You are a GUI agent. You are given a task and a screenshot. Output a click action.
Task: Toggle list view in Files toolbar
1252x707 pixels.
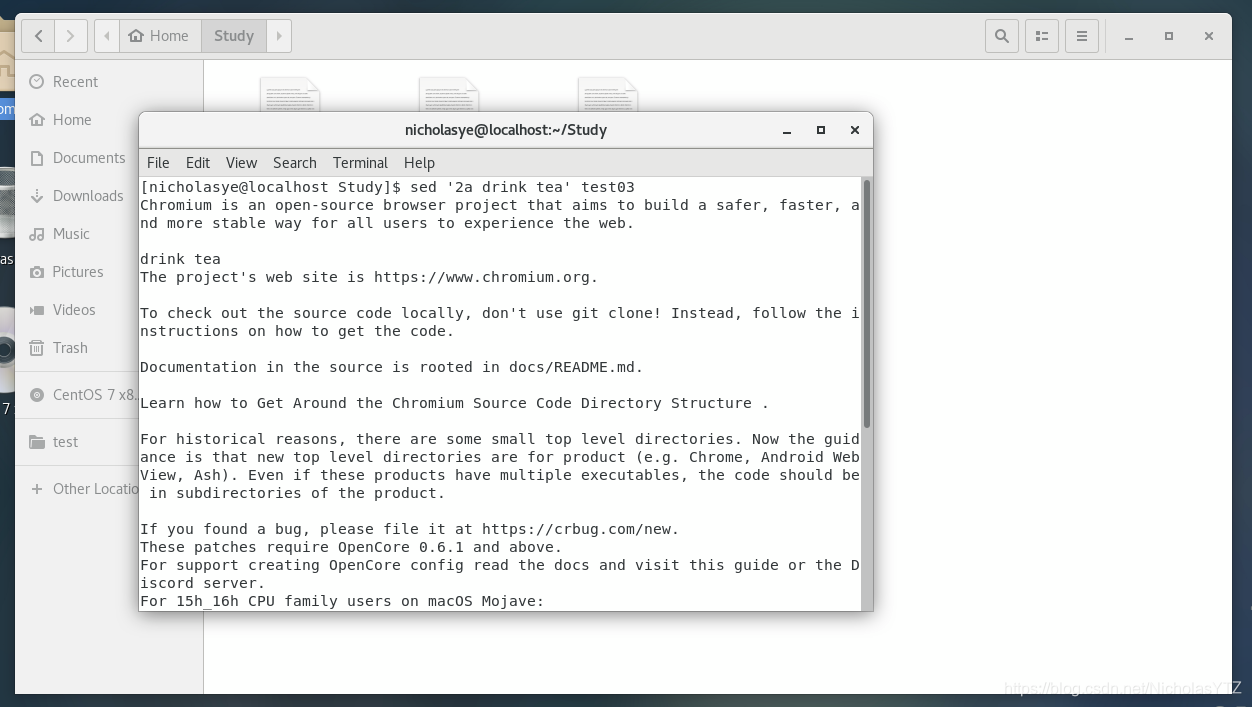(1041, 36)
